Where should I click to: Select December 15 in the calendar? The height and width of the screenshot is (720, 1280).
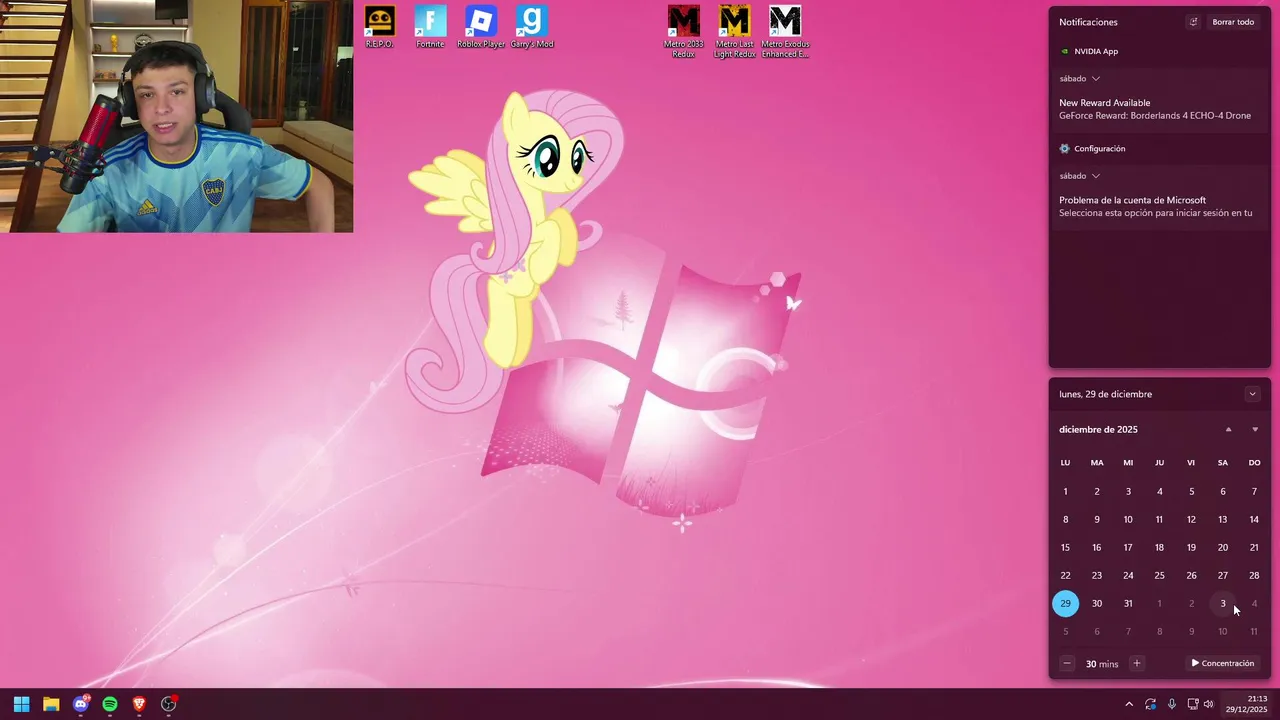click(x=1065, y=547)
